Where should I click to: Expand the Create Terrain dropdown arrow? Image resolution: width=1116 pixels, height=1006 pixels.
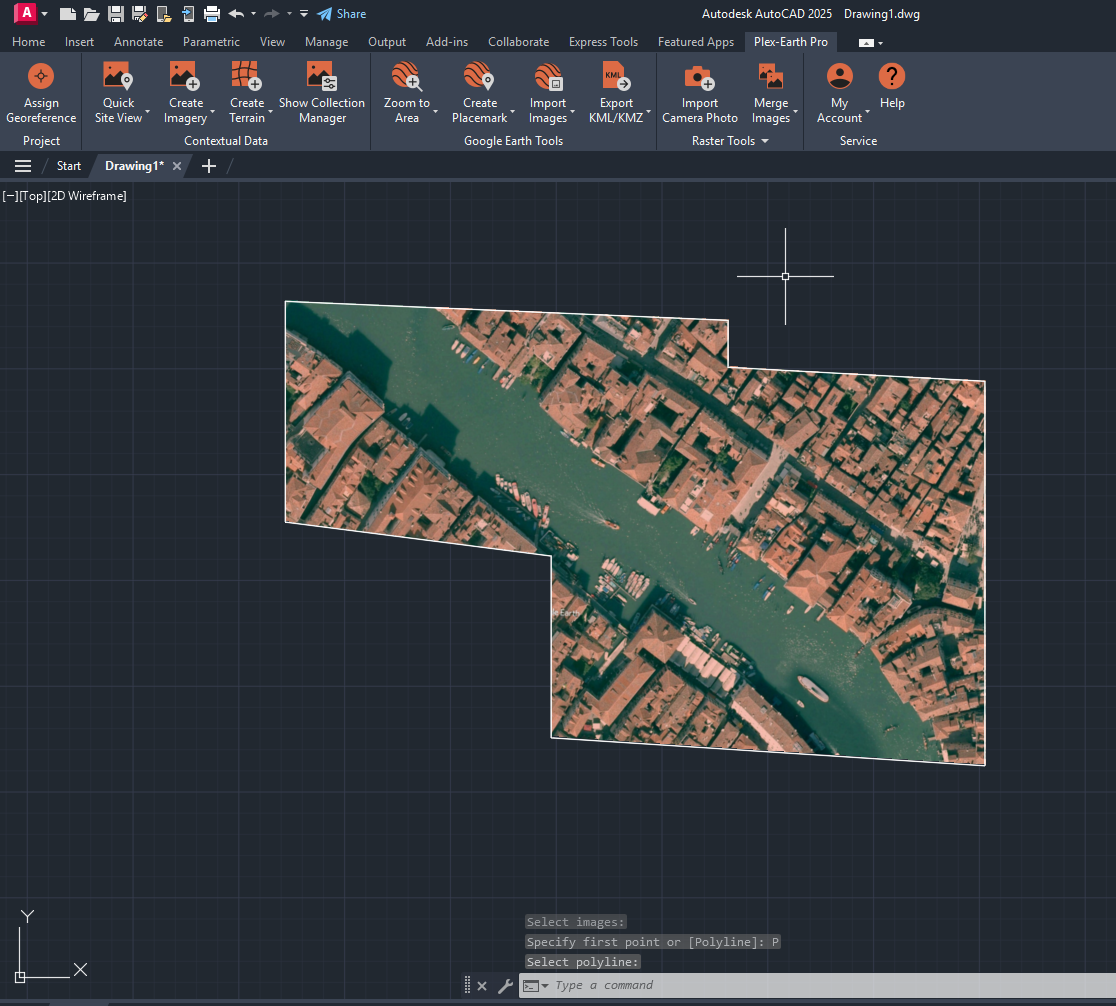[x=270, y=112]
